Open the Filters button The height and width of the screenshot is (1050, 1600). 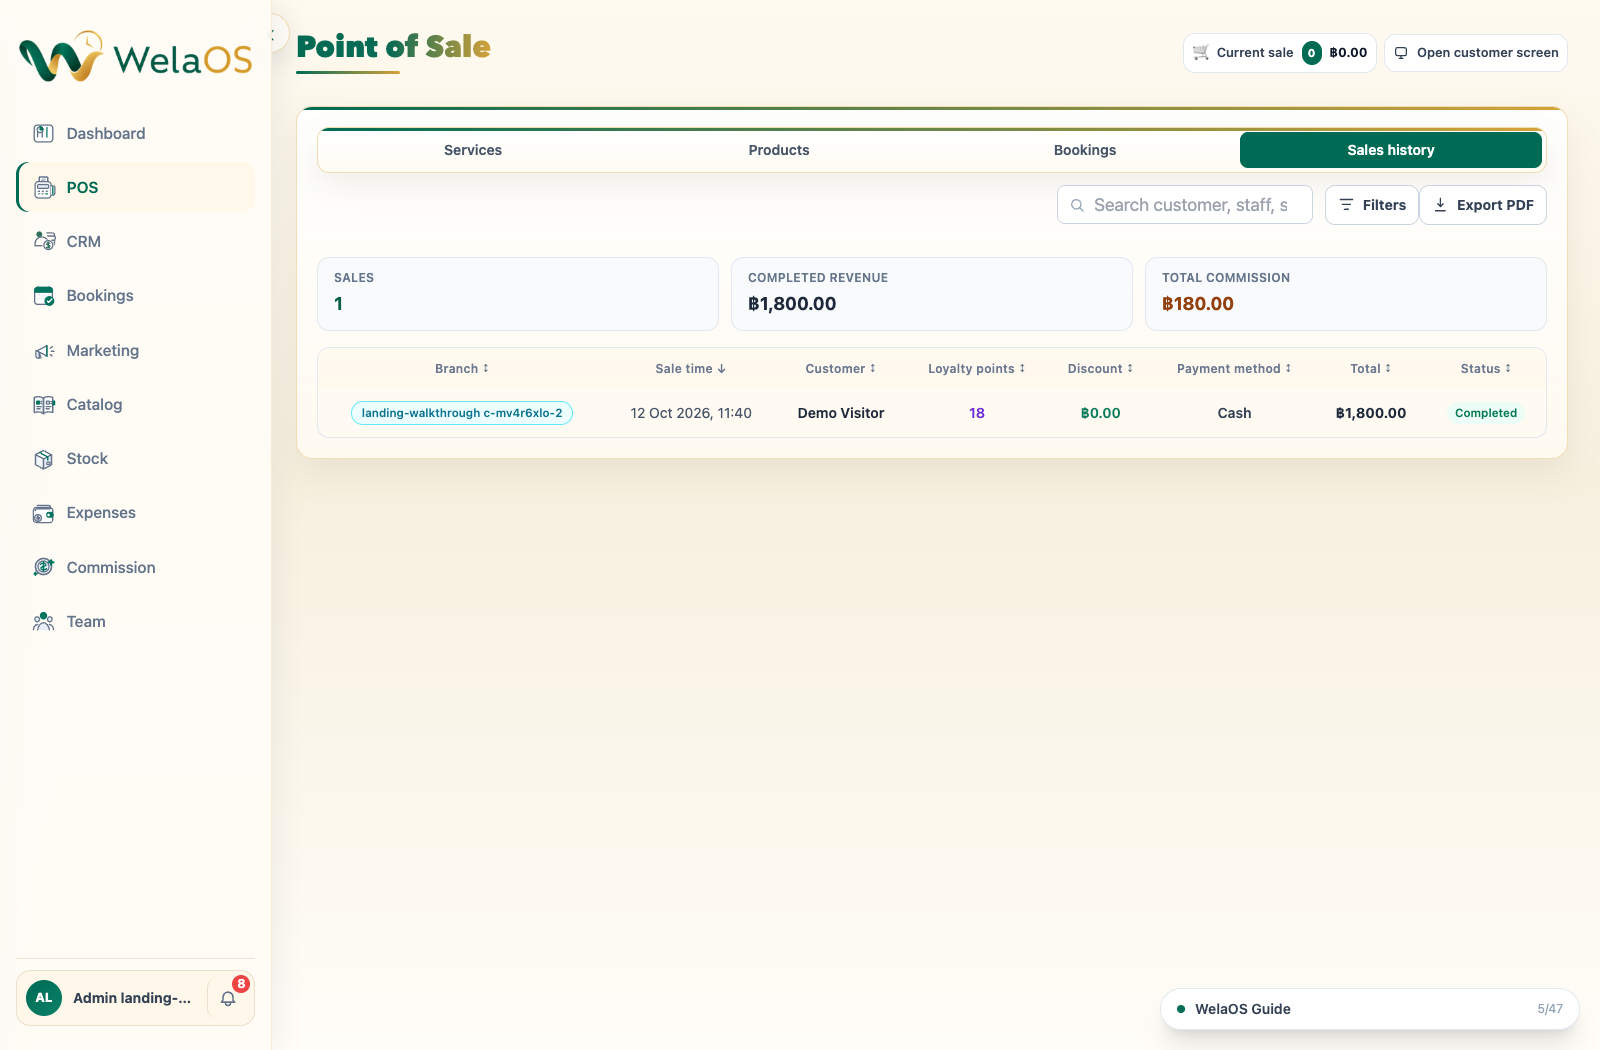click(1372, 205)
